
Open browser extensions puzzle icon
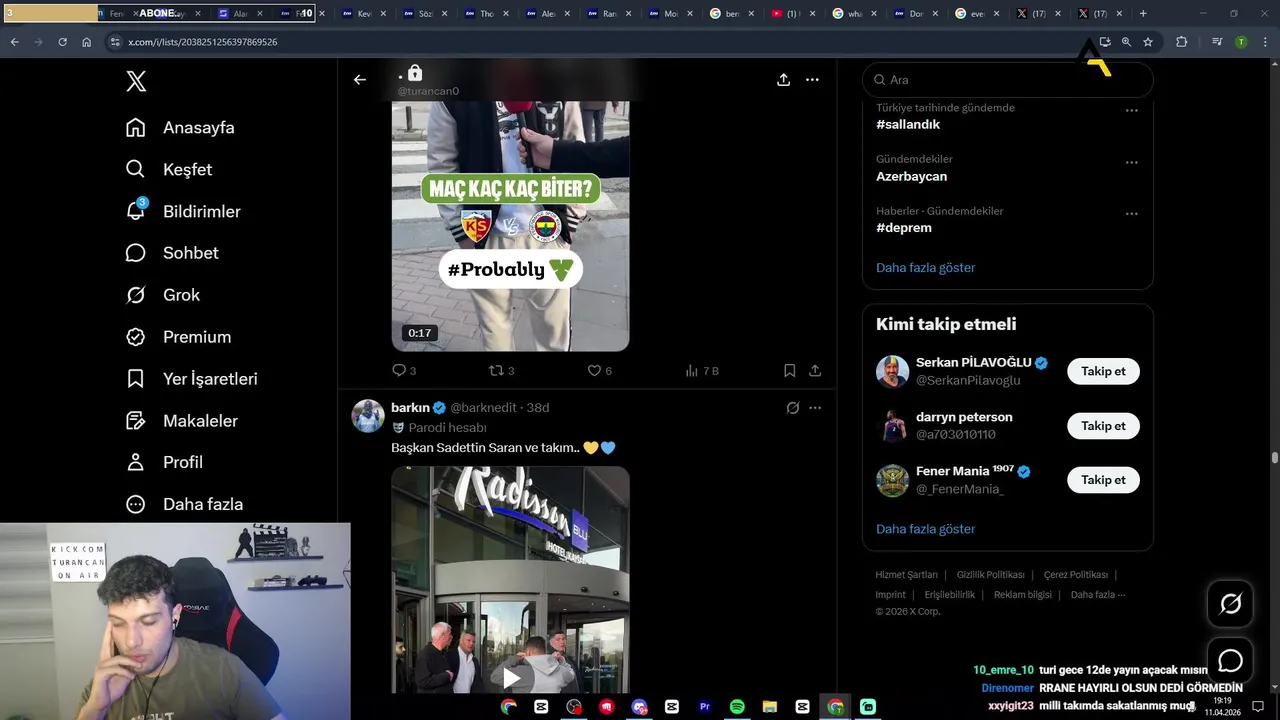[1182, 42]
